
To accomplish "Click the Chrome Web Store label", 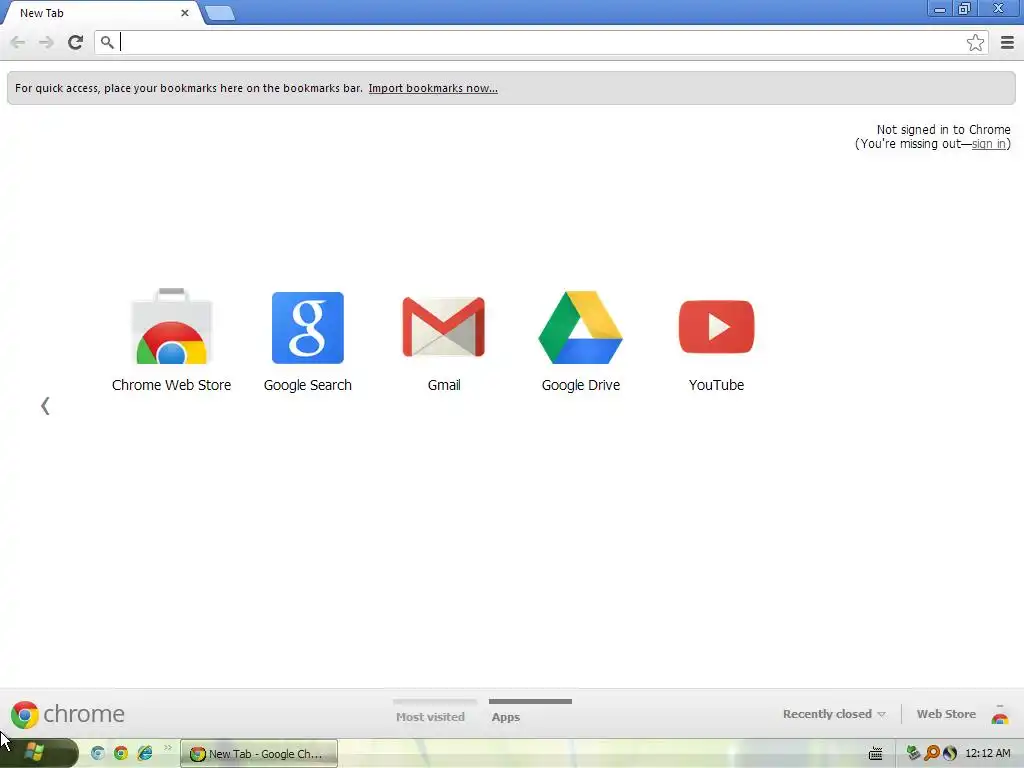I will tap(171, 385).
